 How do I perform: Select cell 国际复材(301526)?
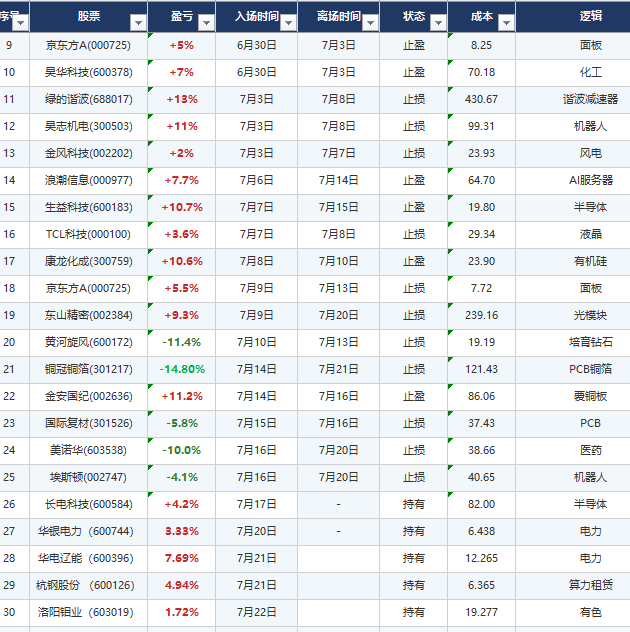point(88,423)
